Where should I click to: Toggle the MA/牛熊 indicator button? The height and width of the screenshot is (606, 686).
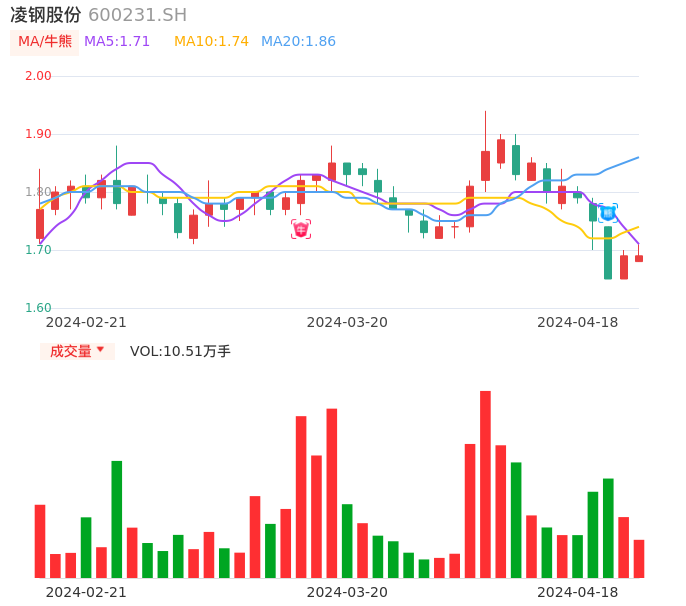44,42
